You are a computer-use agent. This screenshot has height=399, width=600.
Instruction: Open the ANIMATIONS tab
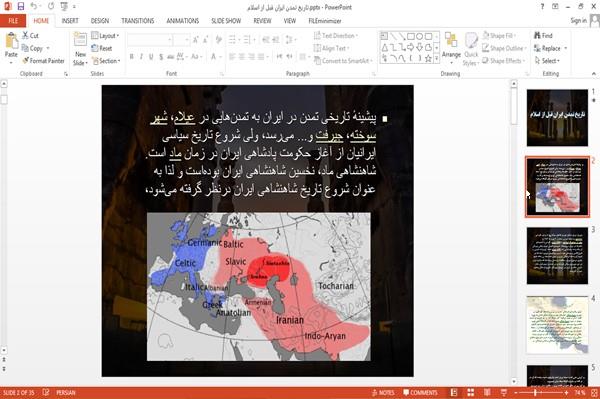(183, 21)
